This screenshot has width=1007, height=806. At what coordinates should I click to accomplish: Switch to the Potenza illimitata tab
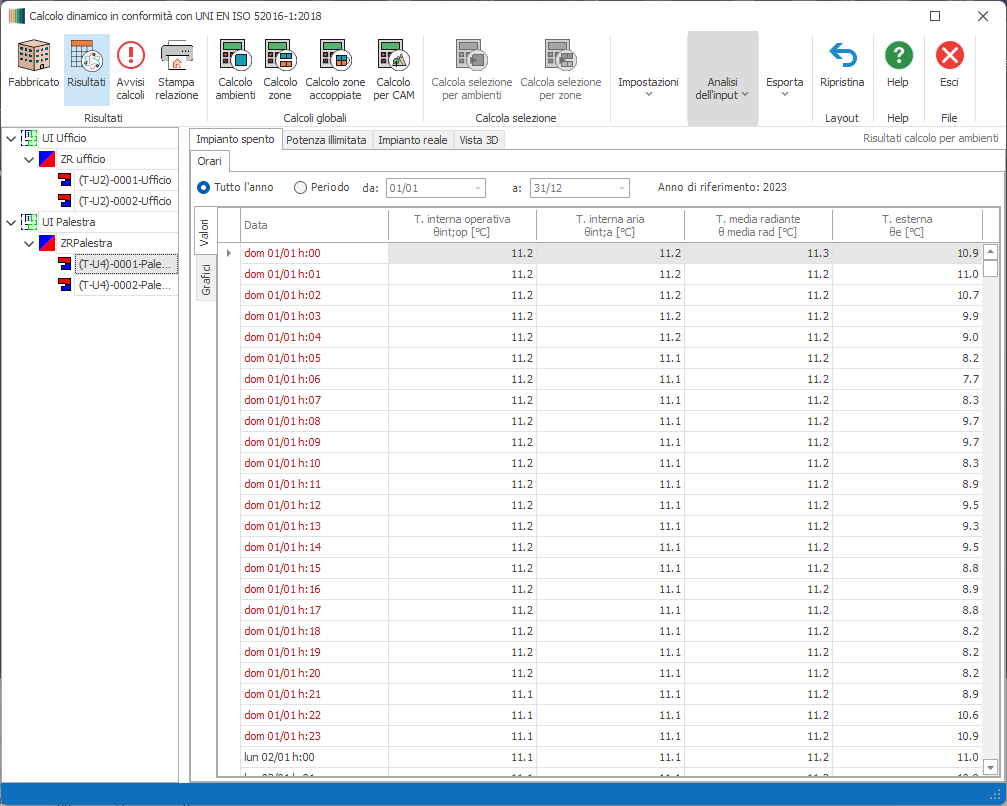(326, 140)
